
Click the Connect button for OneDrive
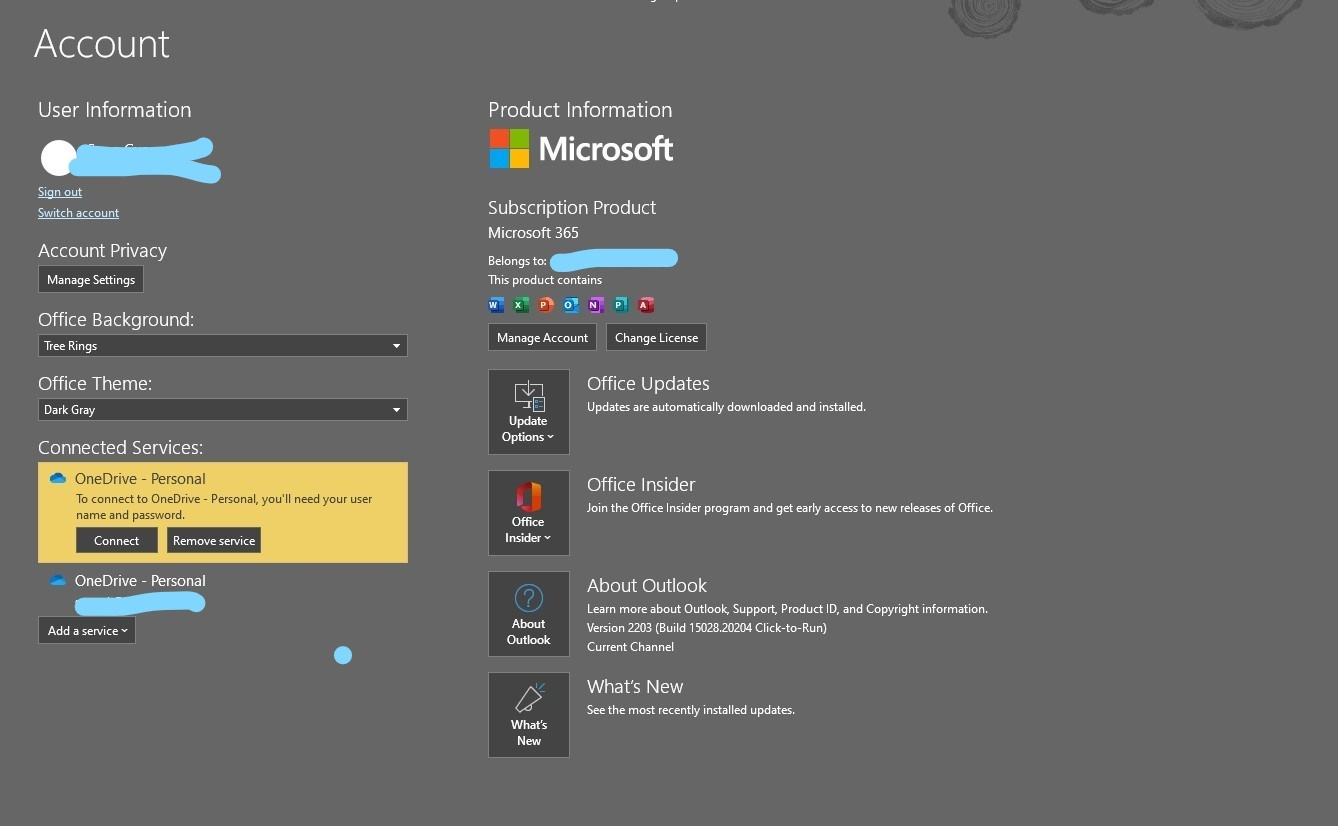[117, 541]
